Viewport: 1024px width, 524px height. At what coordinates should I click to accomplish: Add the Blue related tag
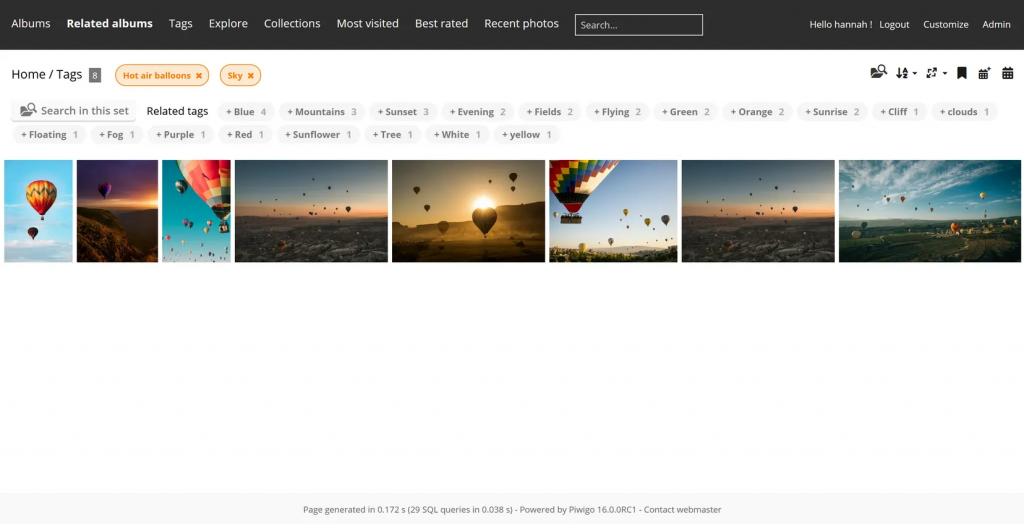(x=245, y=112)
